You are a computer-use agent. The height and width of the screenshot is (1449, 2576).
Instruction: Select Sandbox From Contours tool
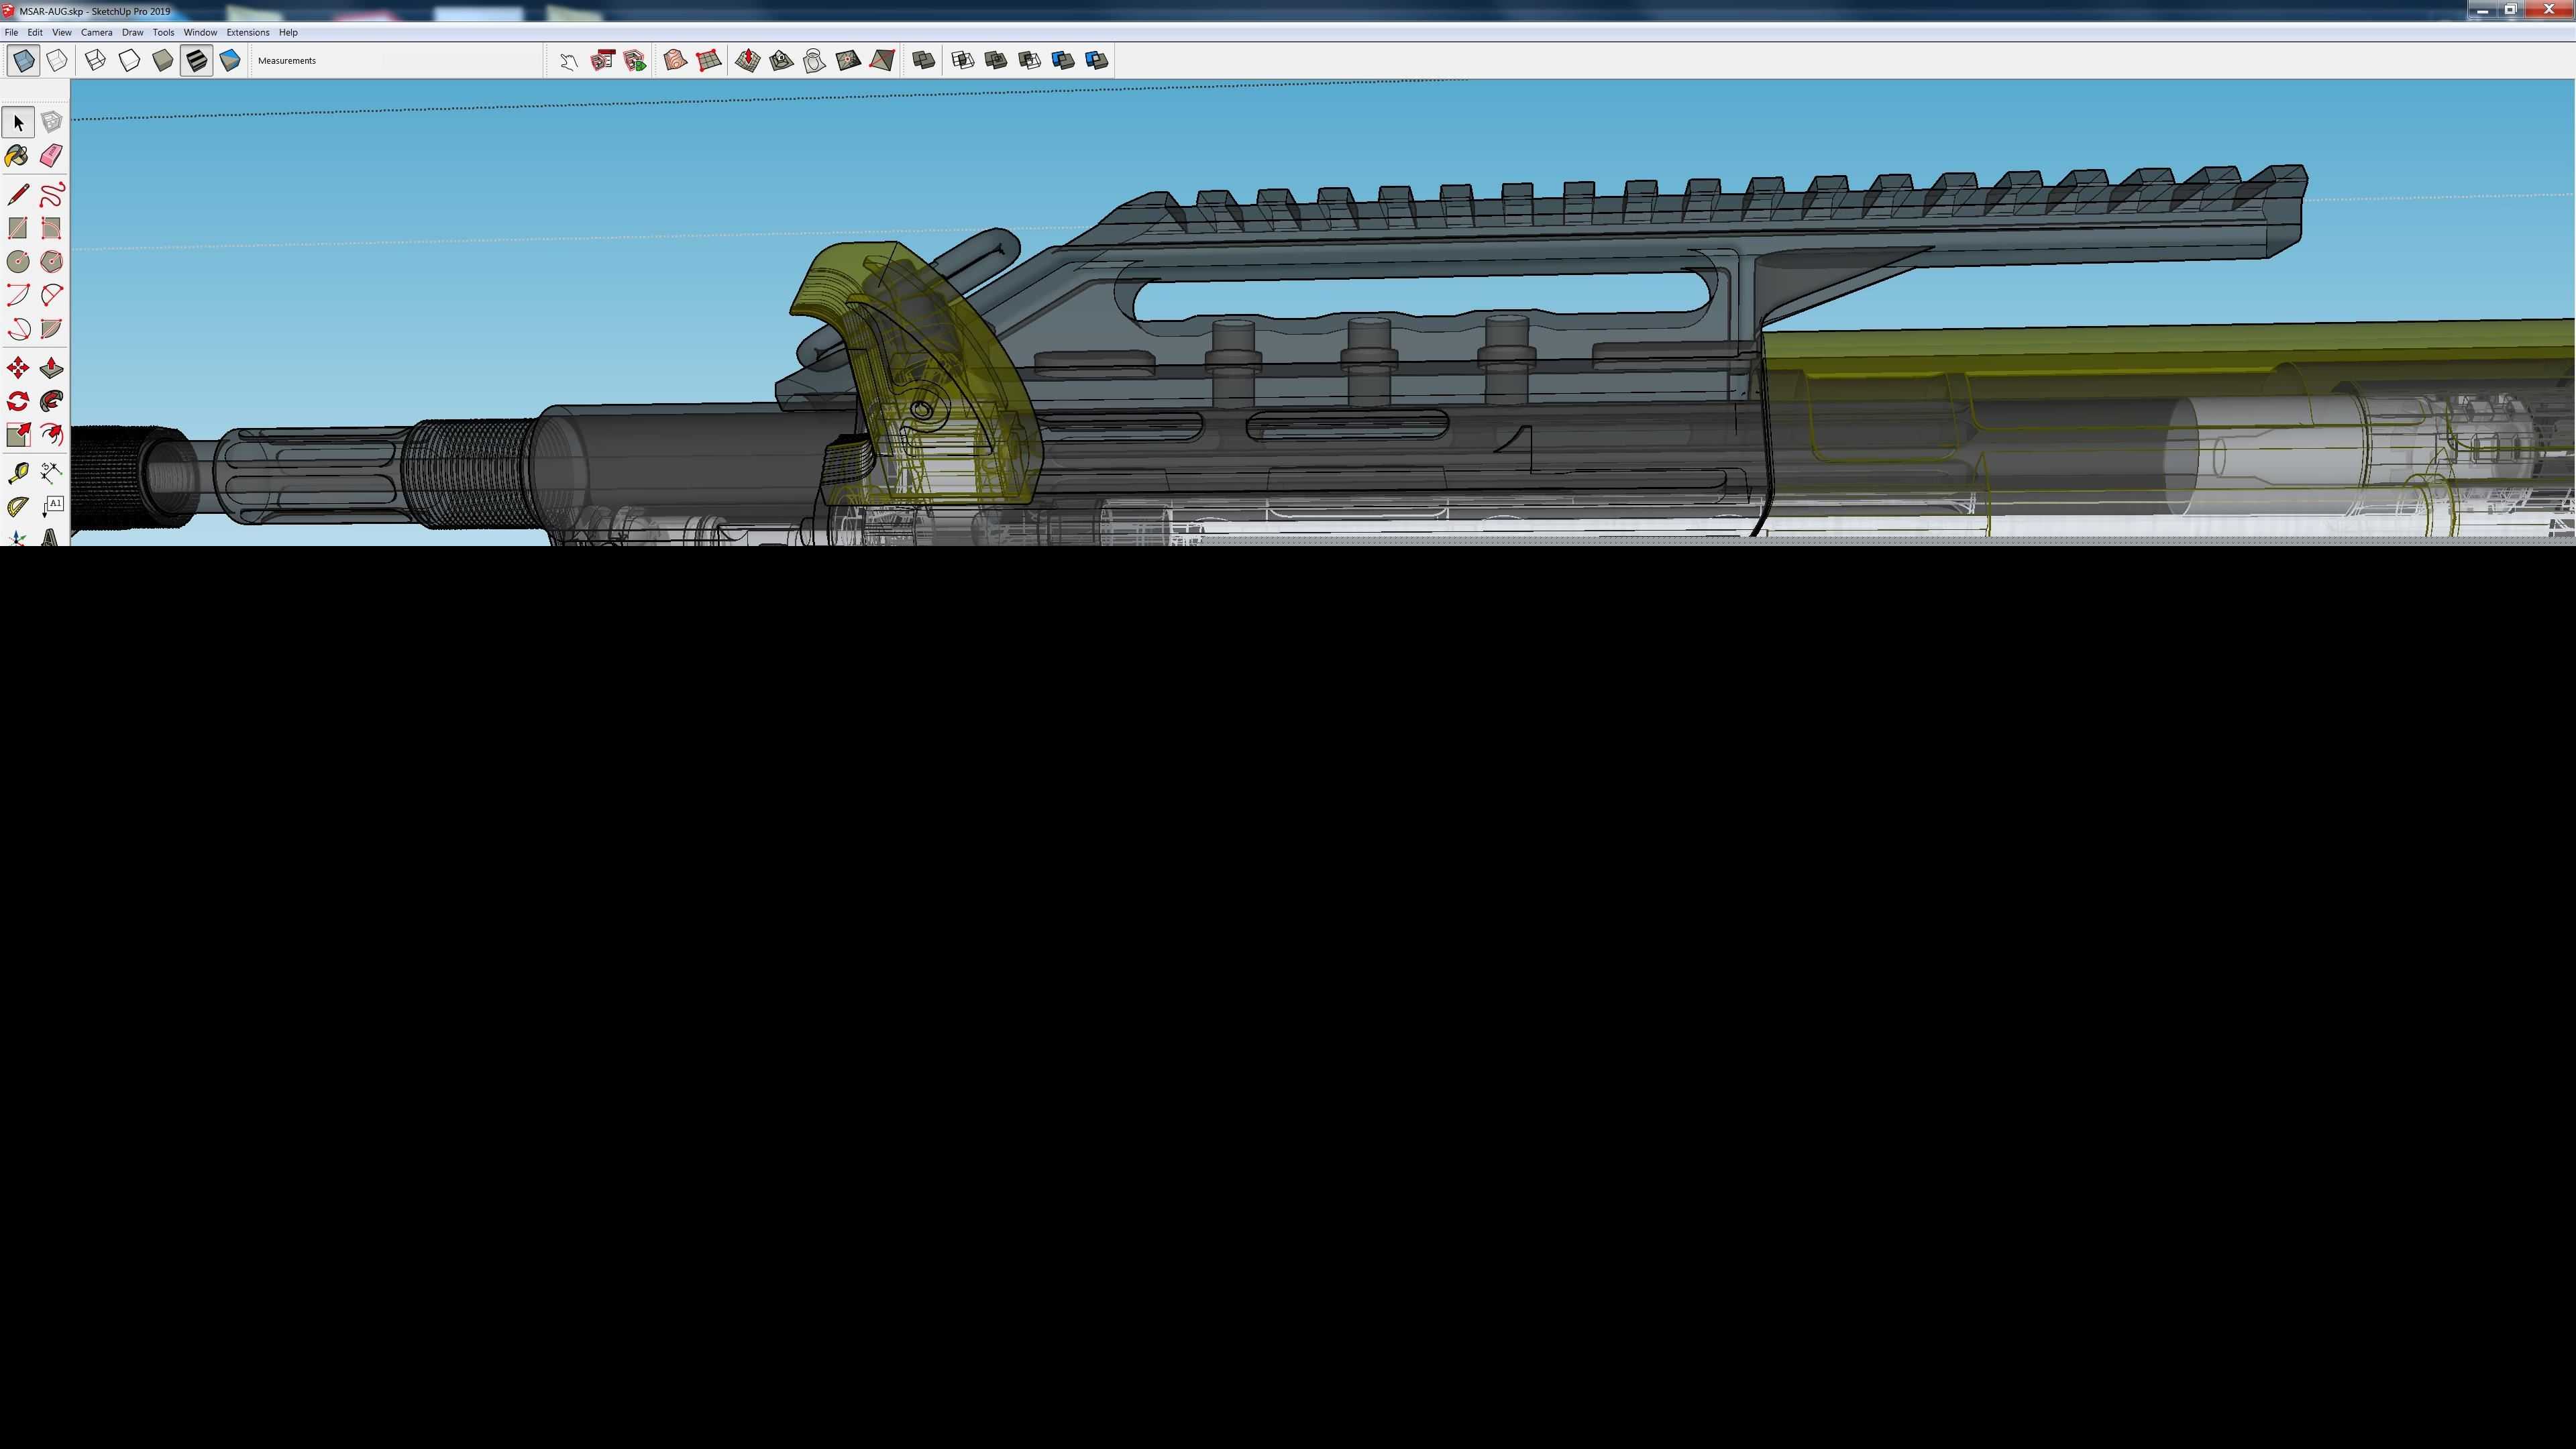click(675, 61)
